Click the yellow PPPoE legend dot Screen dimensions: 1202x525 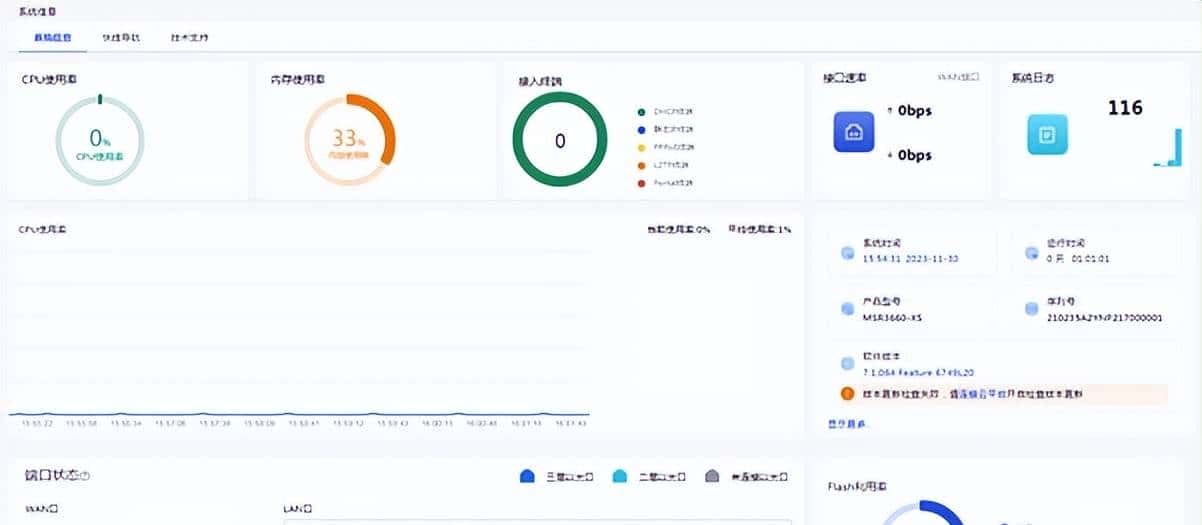click(641, 148)
